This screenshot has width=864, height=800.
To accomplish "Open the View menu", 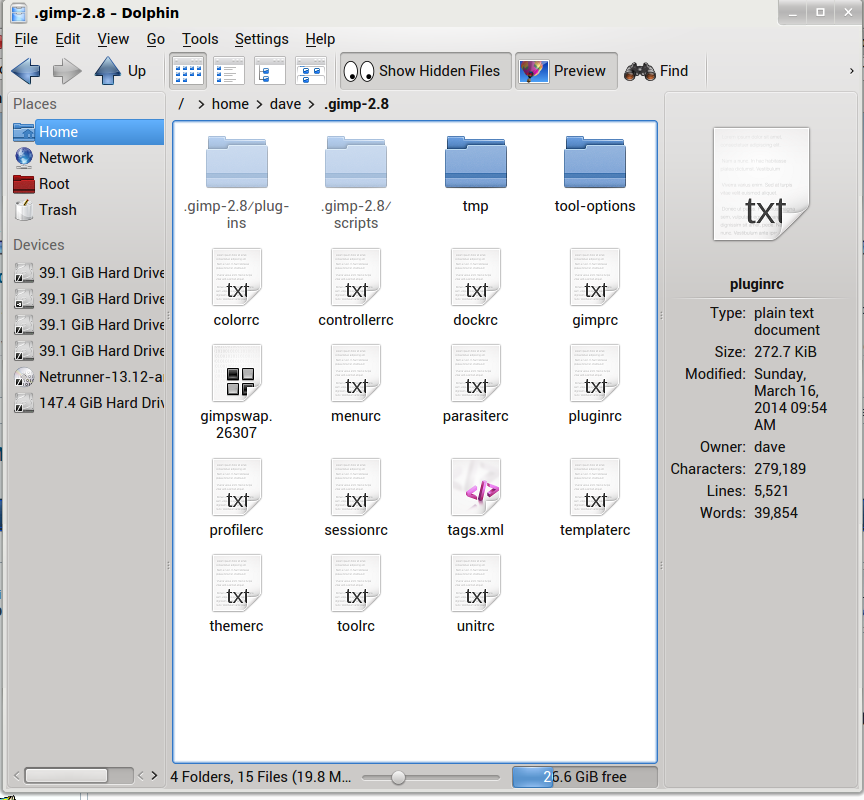I will pos(113,39).
